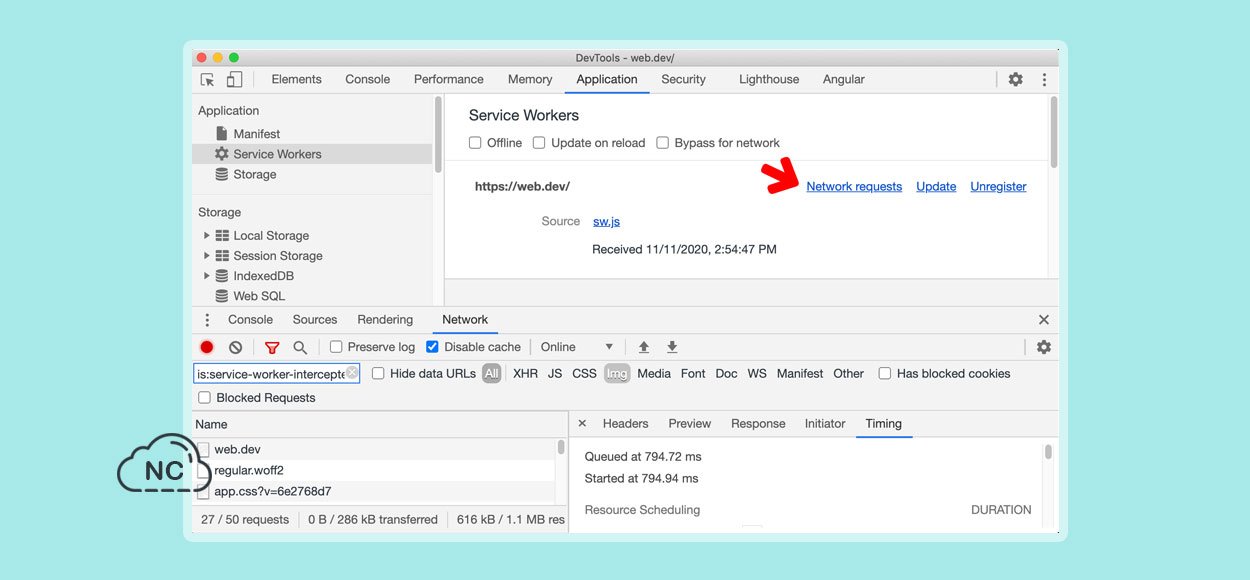
Task: Show the Initiator detail tab
Action: tap(825, 424)
